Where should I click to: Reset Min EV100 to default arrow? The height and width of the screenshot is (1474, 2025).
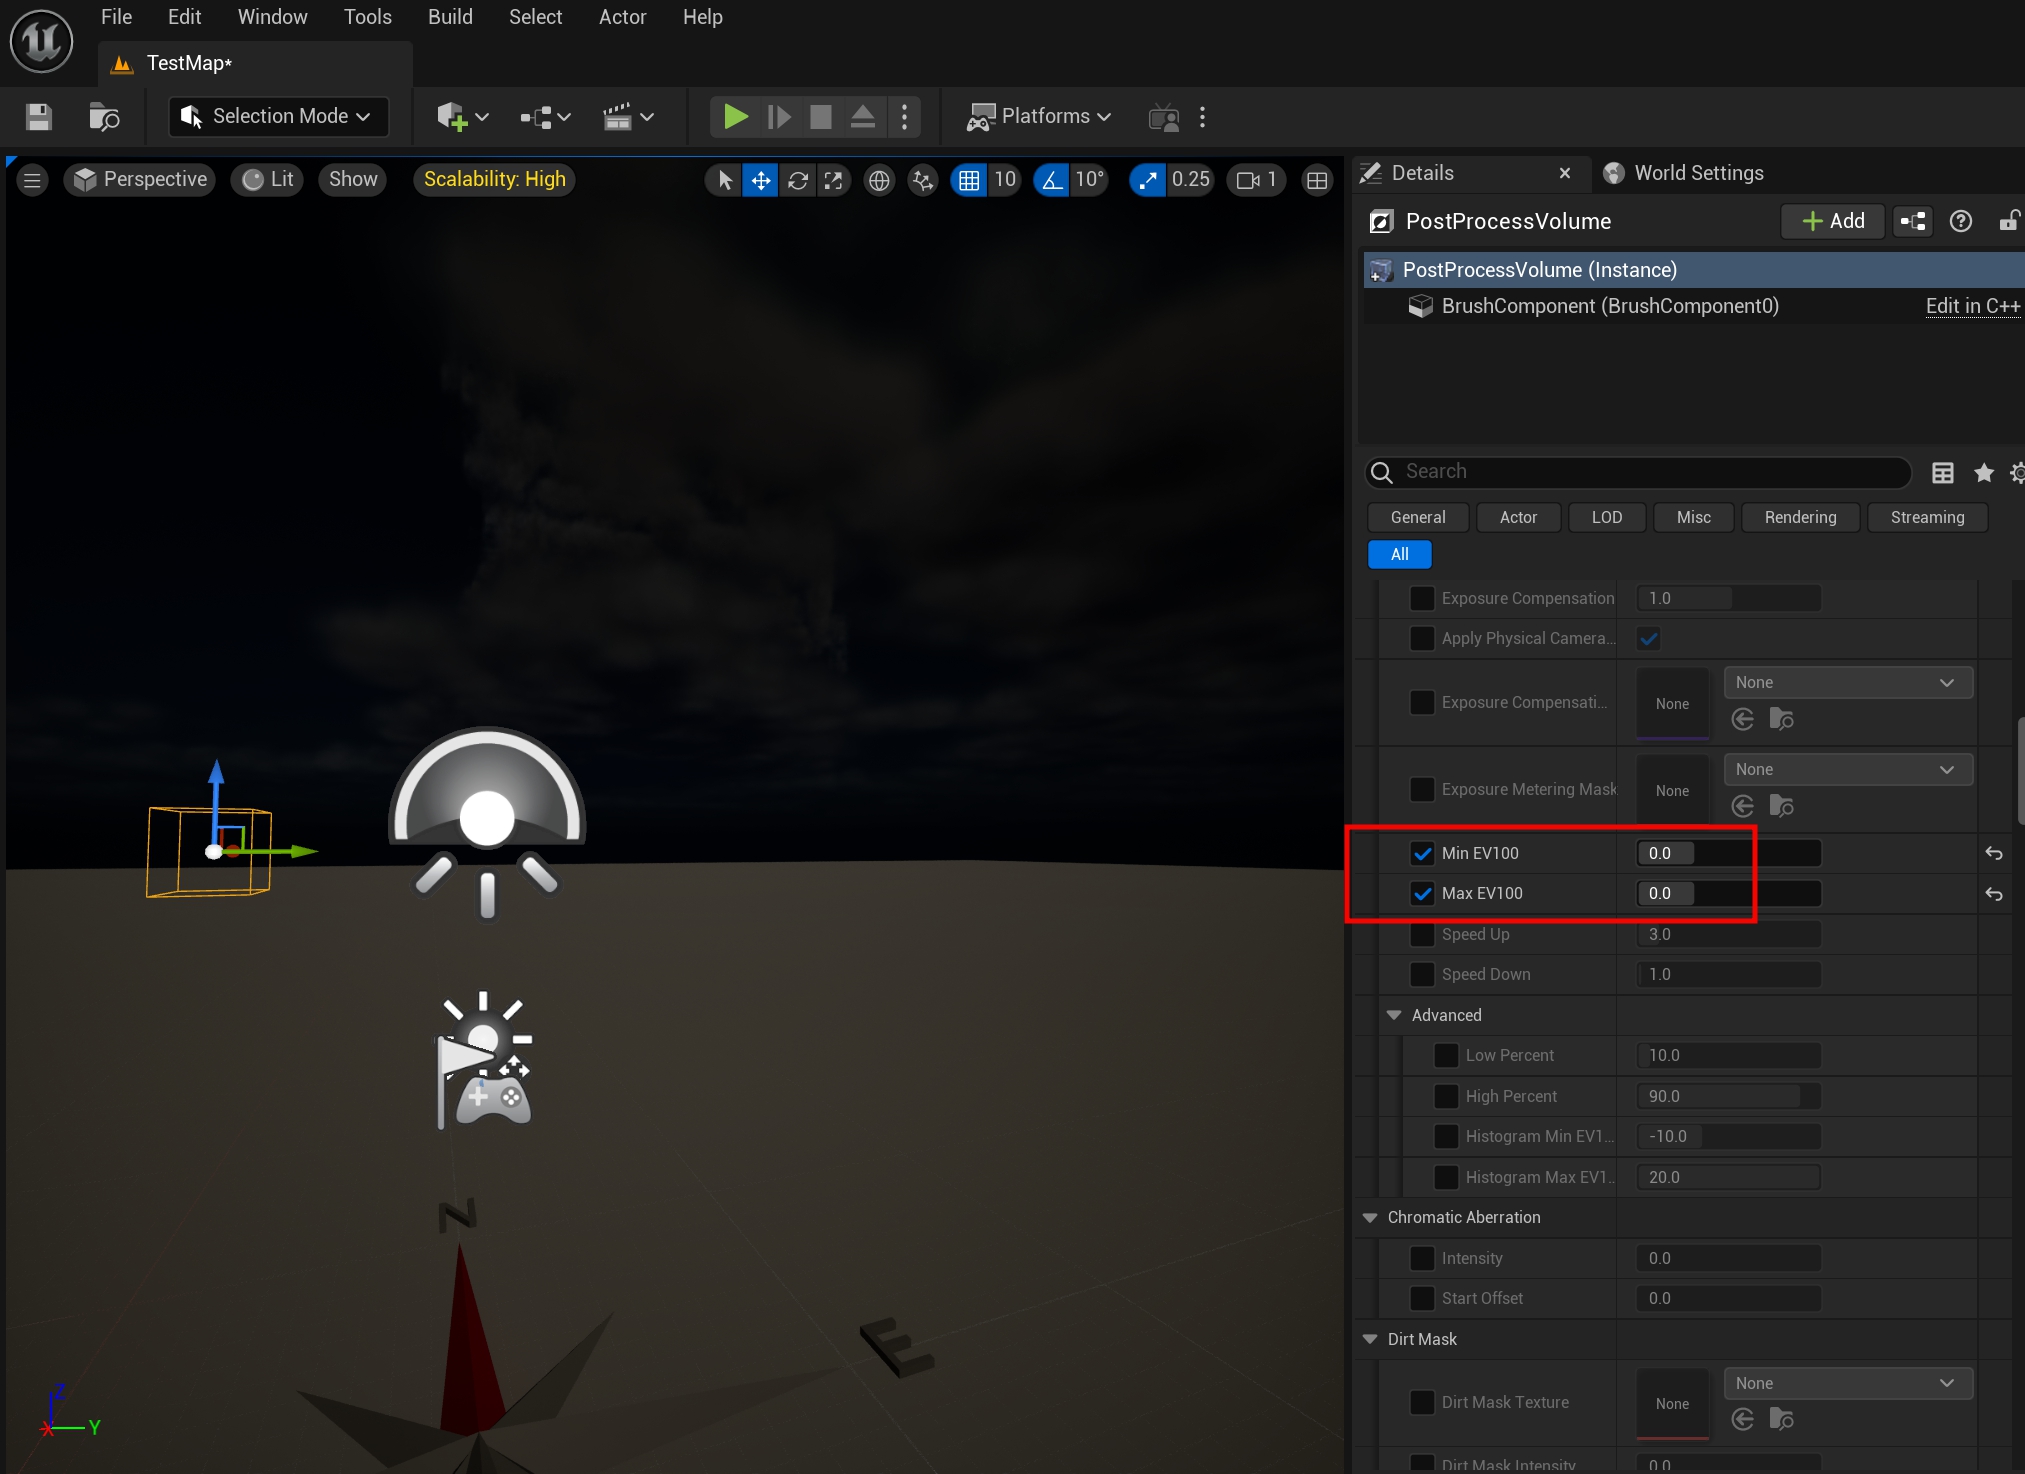(x=1993, y=853)
